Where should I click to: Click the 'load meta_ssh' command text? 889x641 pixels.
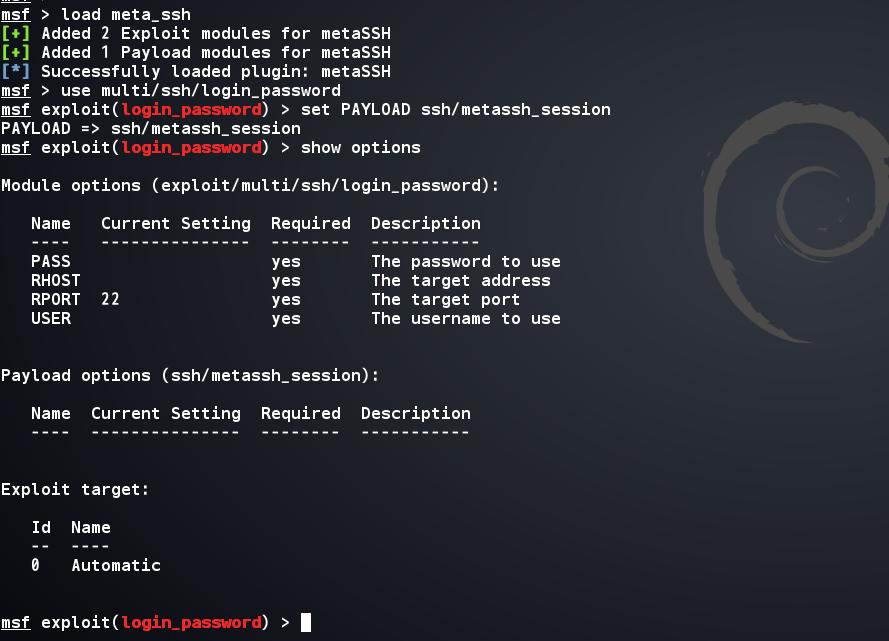[x=126, y=14]
